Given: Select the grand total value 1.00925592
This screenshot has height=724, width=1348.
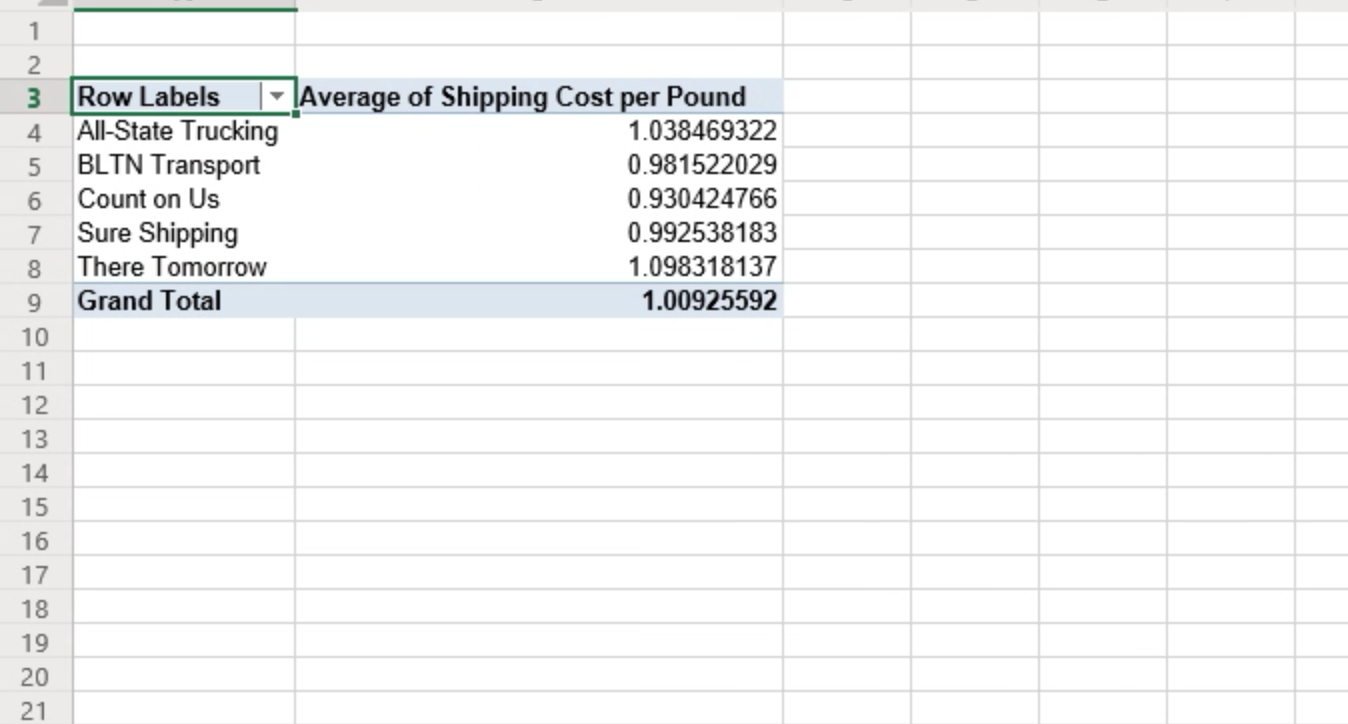Looking at the screenshot, I should point(539,301).
